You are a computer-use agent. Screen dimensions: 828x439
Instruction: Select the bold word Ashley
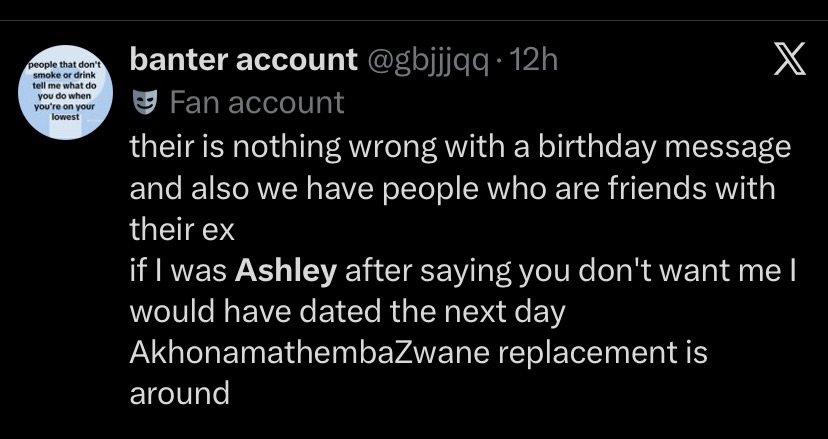coord(285,270)
